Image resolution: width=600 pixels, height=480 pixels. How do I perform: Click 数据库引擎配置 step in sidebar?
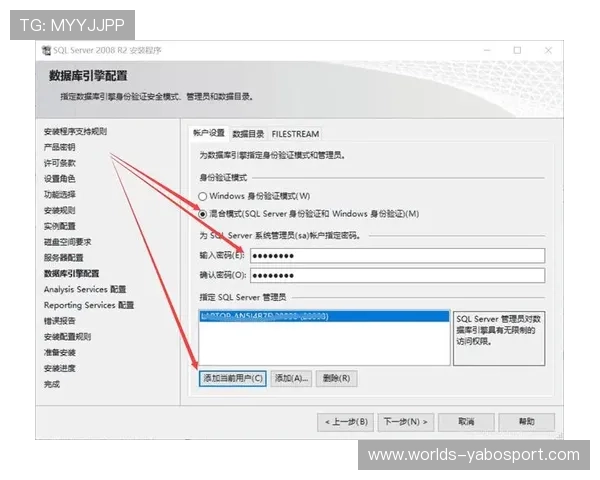[x=72, y=274]
